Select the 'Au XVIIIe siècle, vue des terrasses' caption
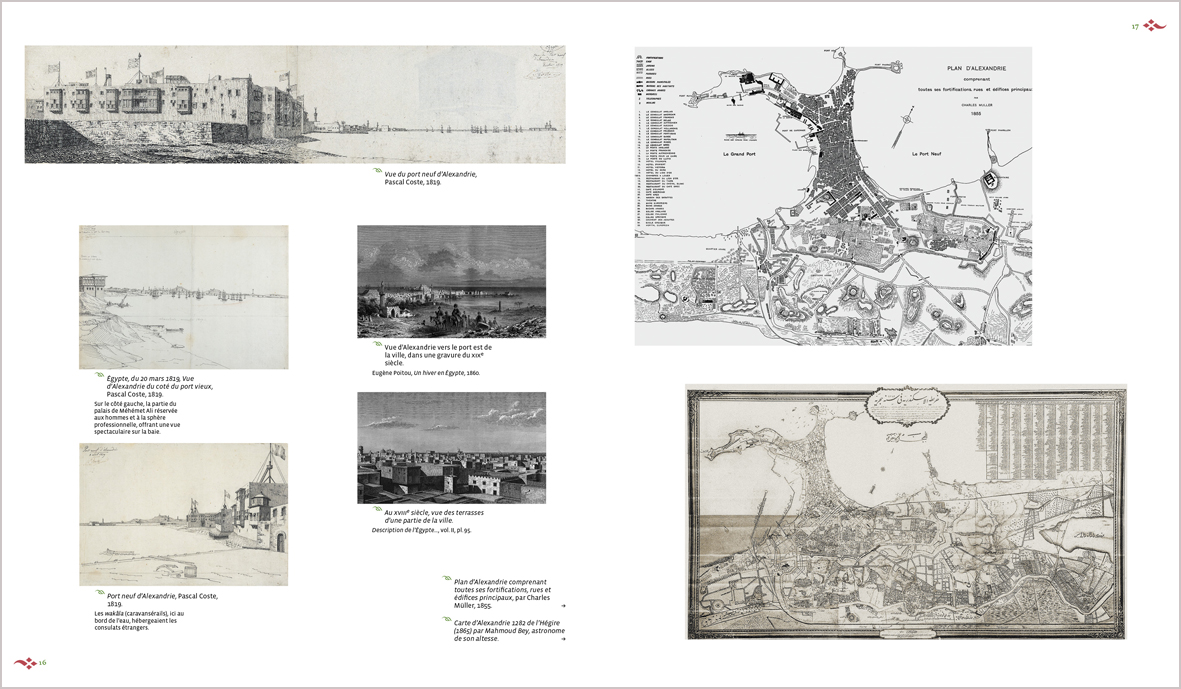 tap(434, 517)
